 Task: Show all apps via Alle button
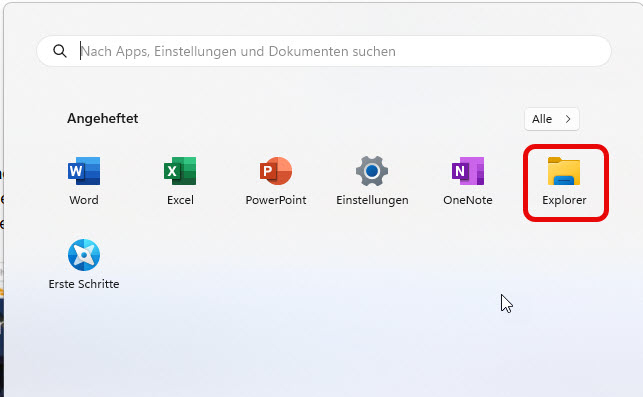point(552,119)
